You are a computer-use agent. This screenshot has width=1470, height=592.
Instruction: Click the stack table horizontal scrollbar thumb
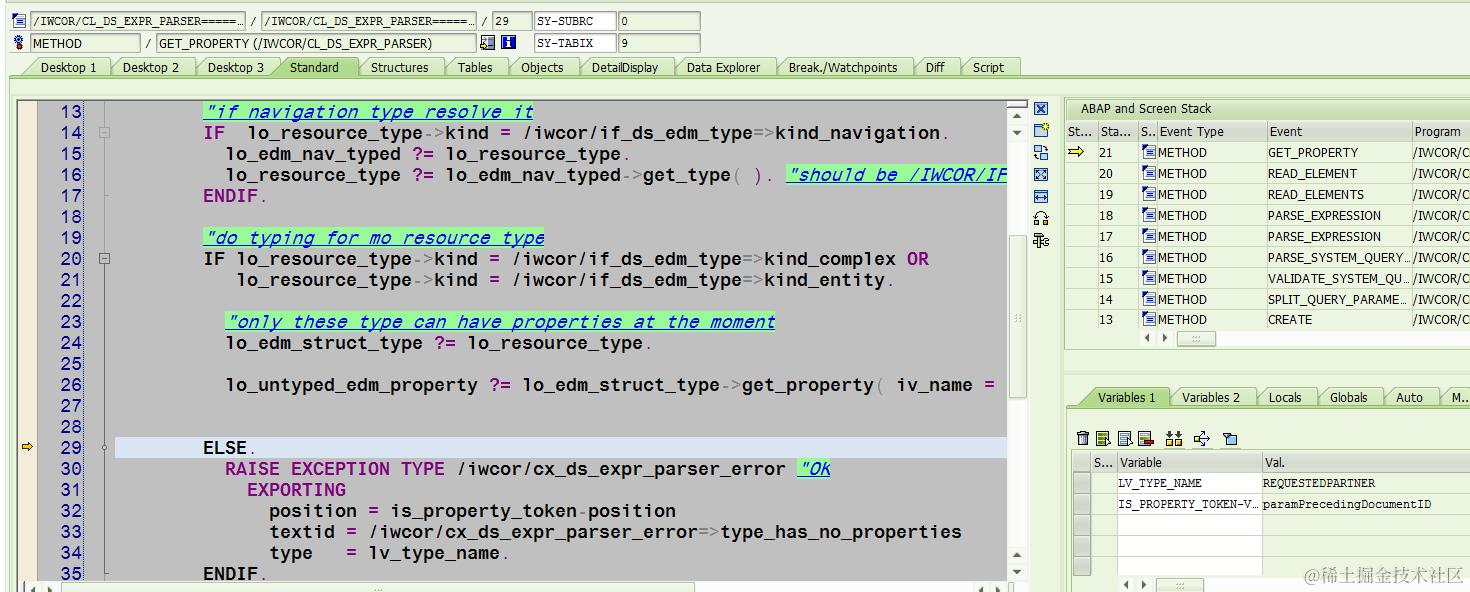click(x=1195, y=339)
